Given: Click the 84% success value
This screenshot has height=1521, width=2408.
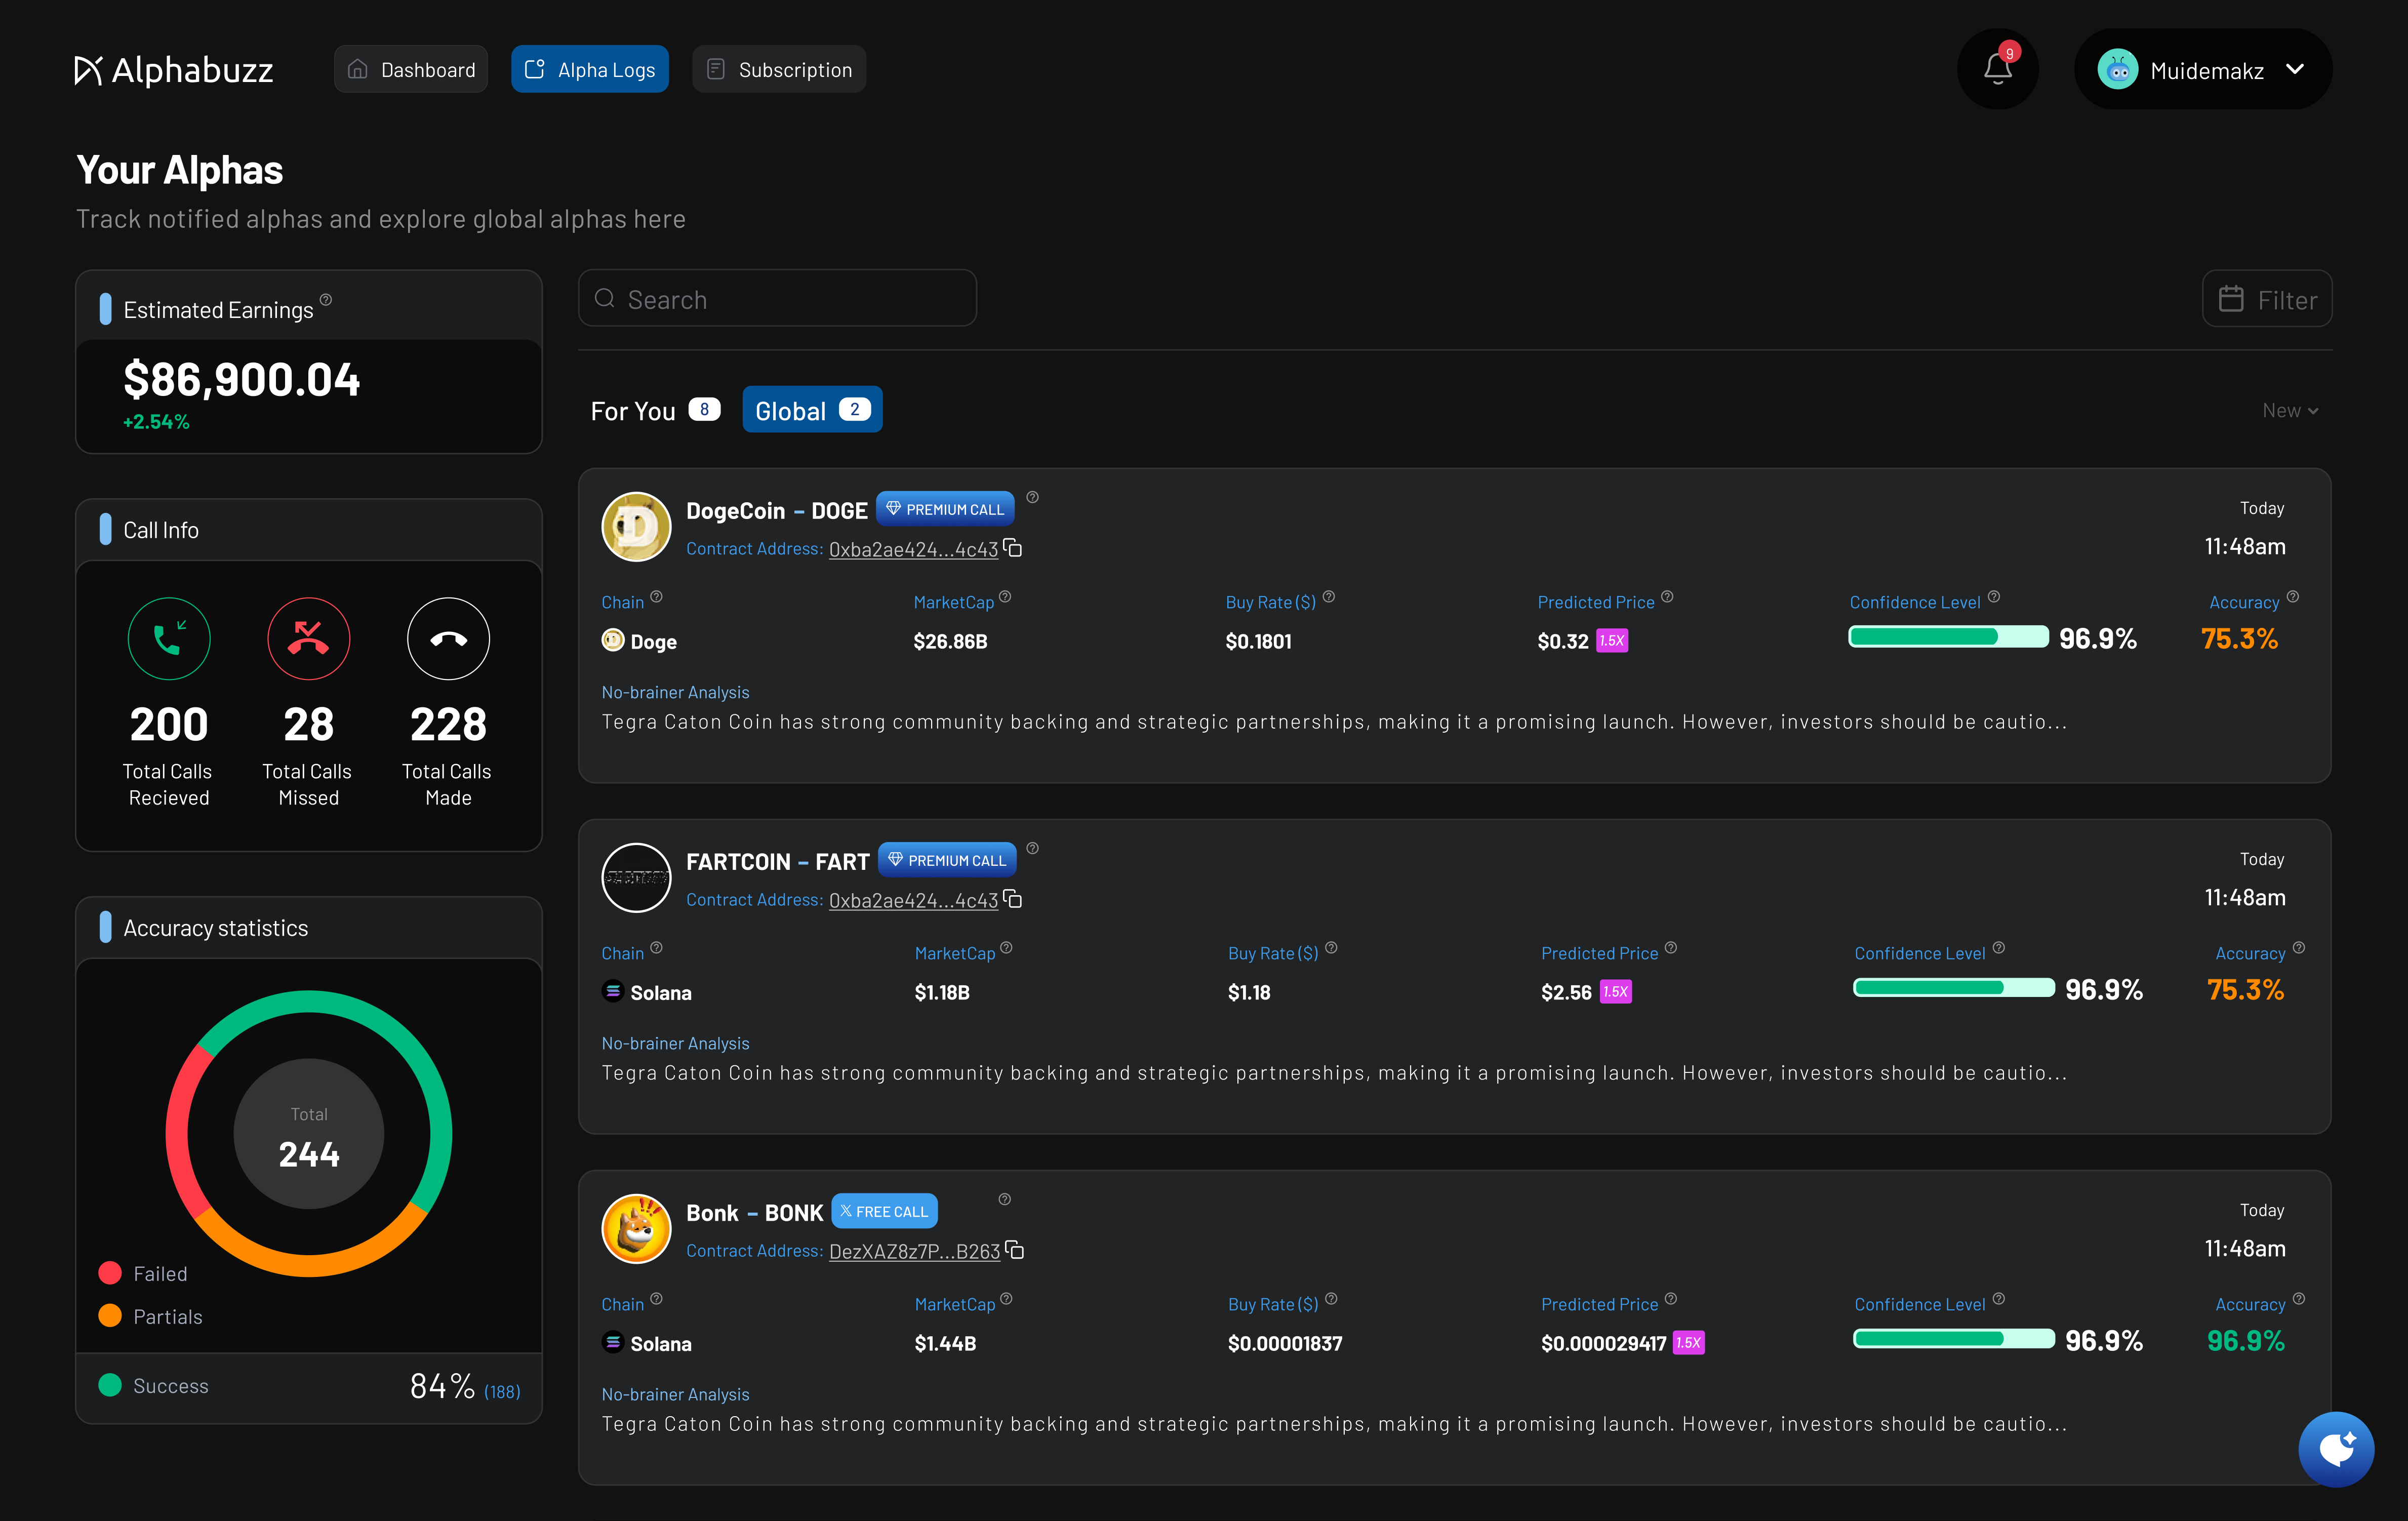Looking at the screenshot, I should pyautogui.click(x=442, y=1386).
